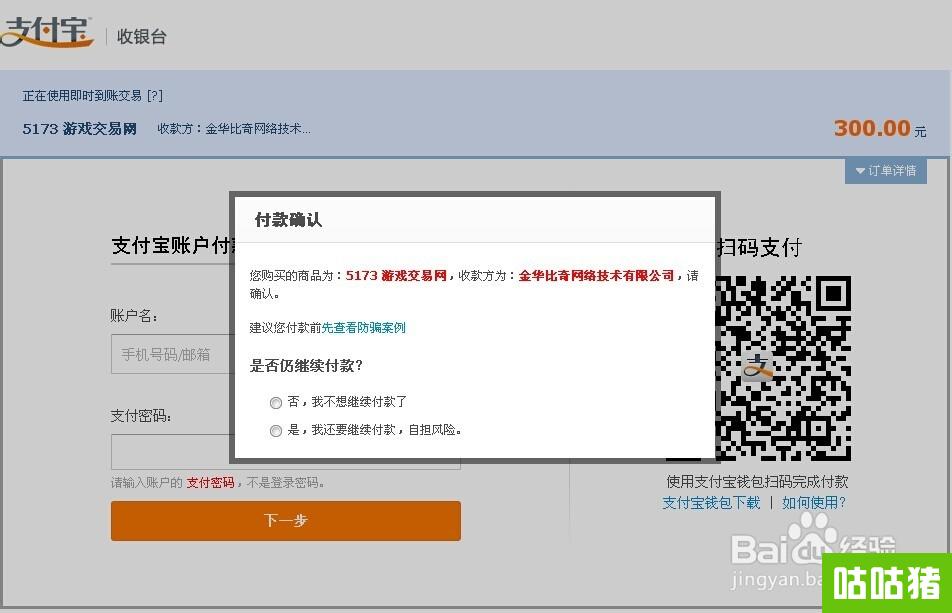Click the QR code for scan payment

coord(784,368)
